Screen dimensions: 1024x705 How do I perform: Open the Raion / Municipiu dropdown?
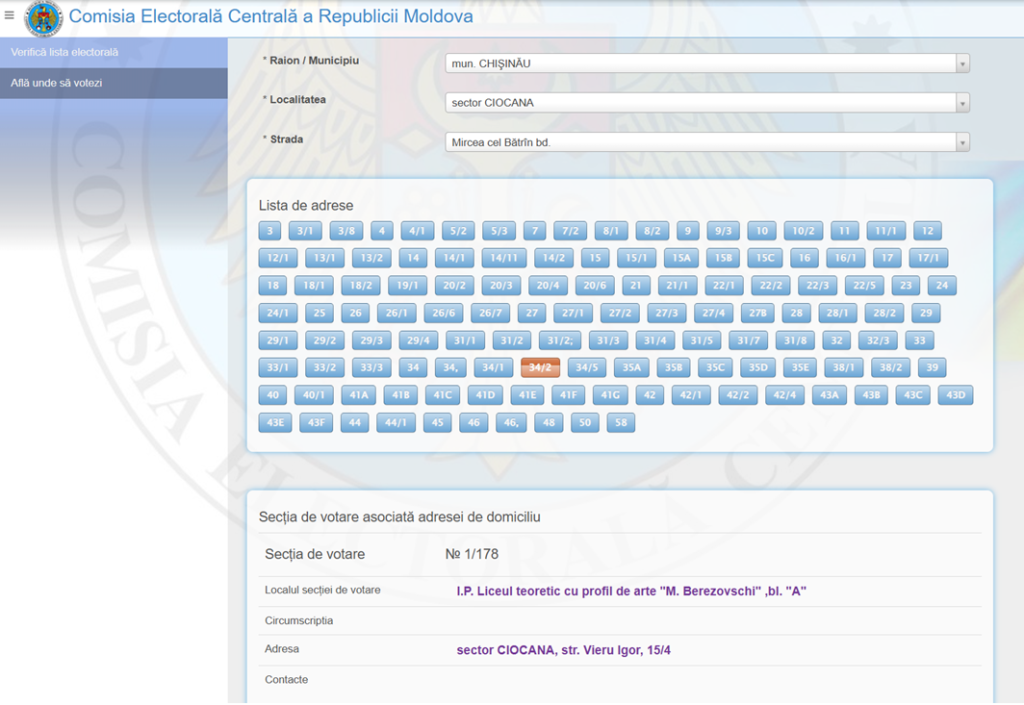[706, 64]
